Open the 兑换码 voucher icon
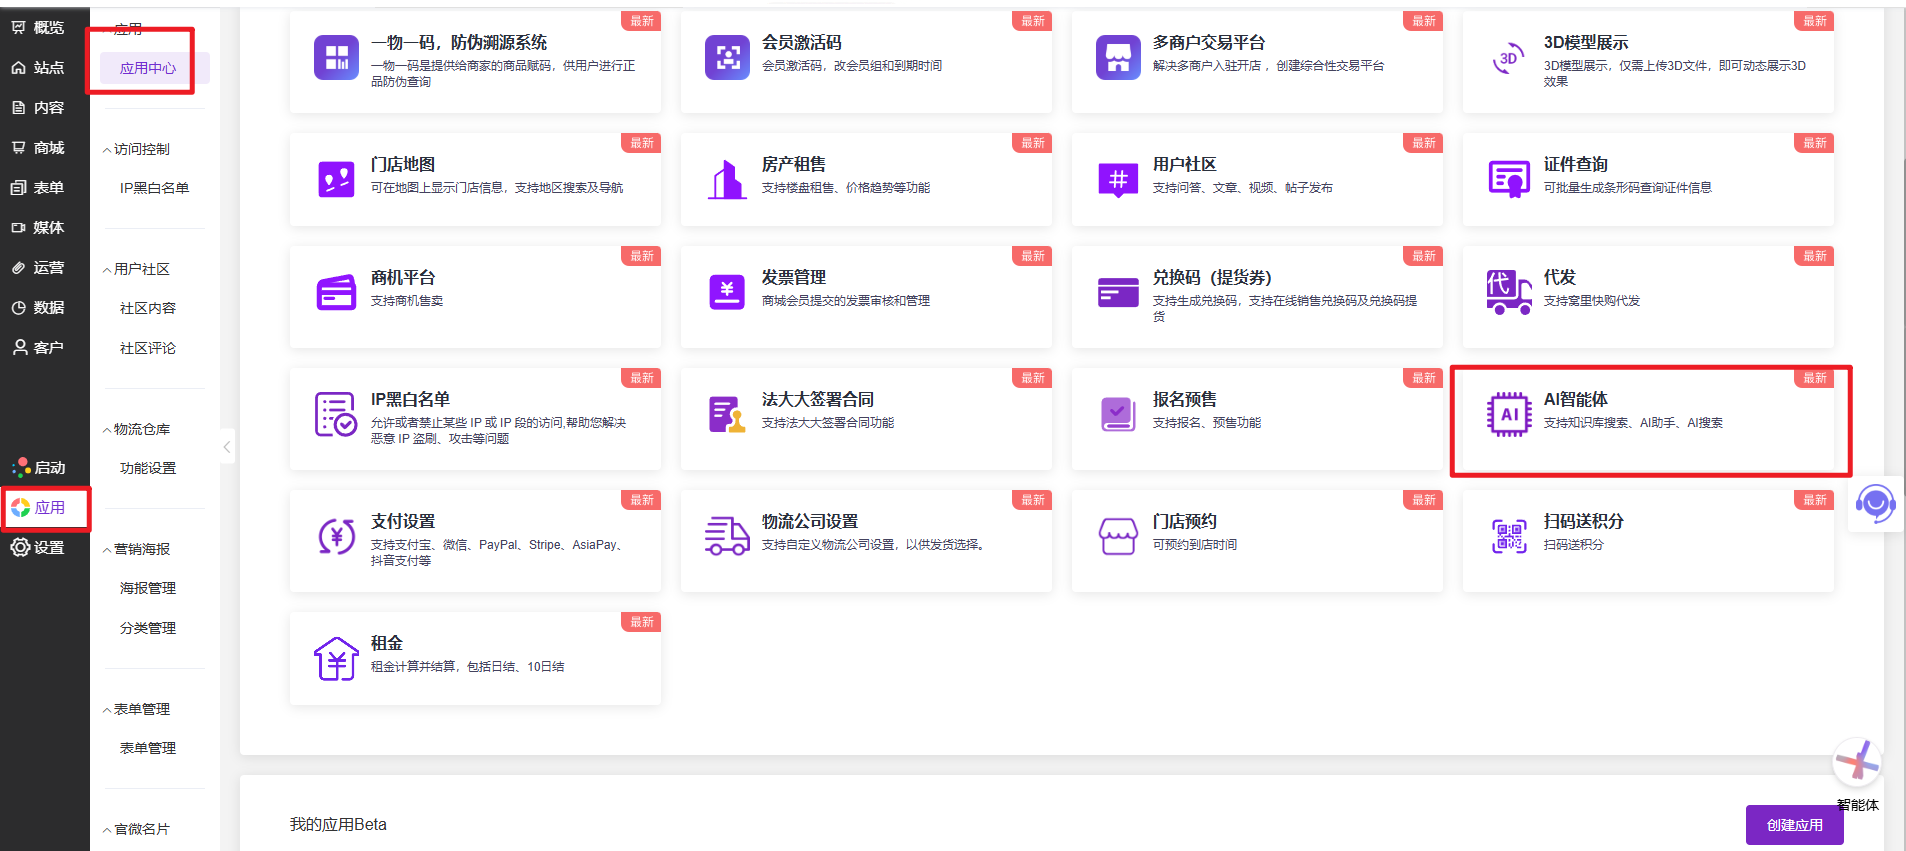This screenshot has width=1906, height=851. click(x=1118, y=292)
